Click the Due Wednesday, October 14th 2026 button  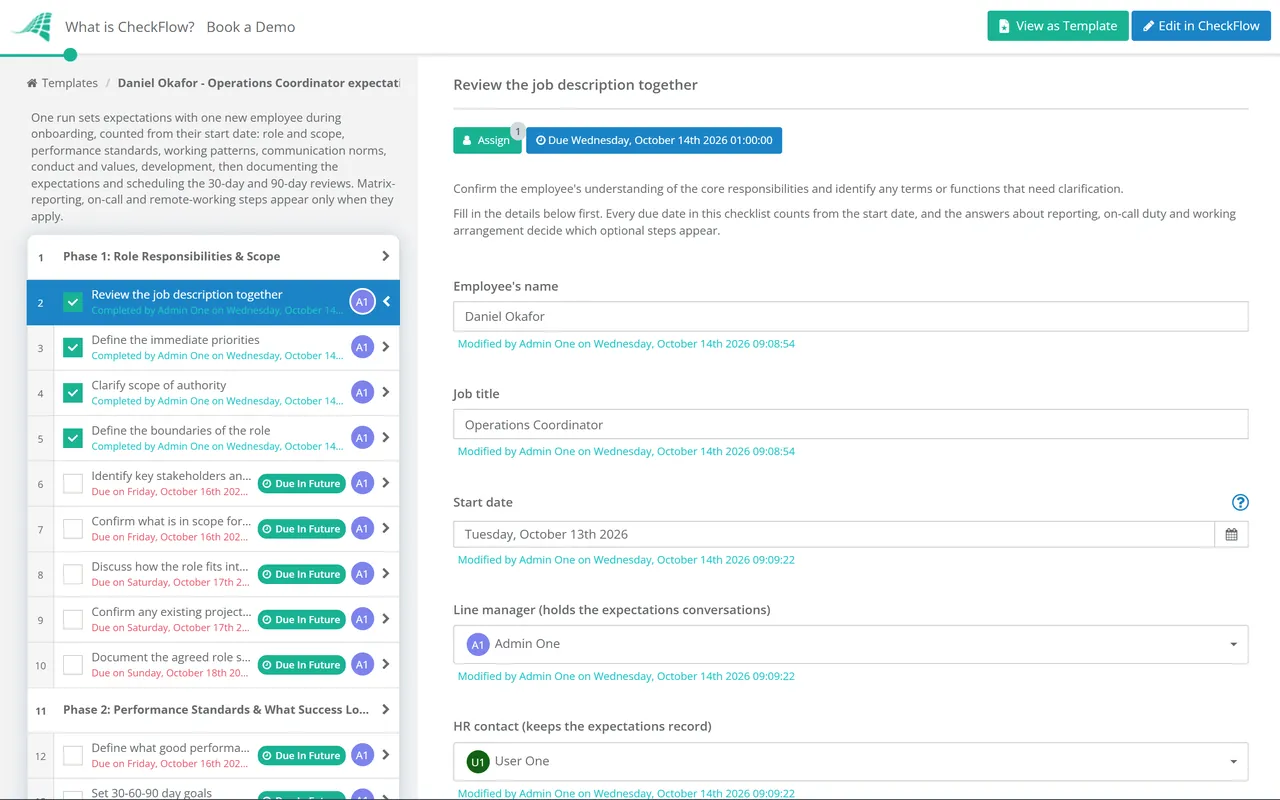pos(654,140)
